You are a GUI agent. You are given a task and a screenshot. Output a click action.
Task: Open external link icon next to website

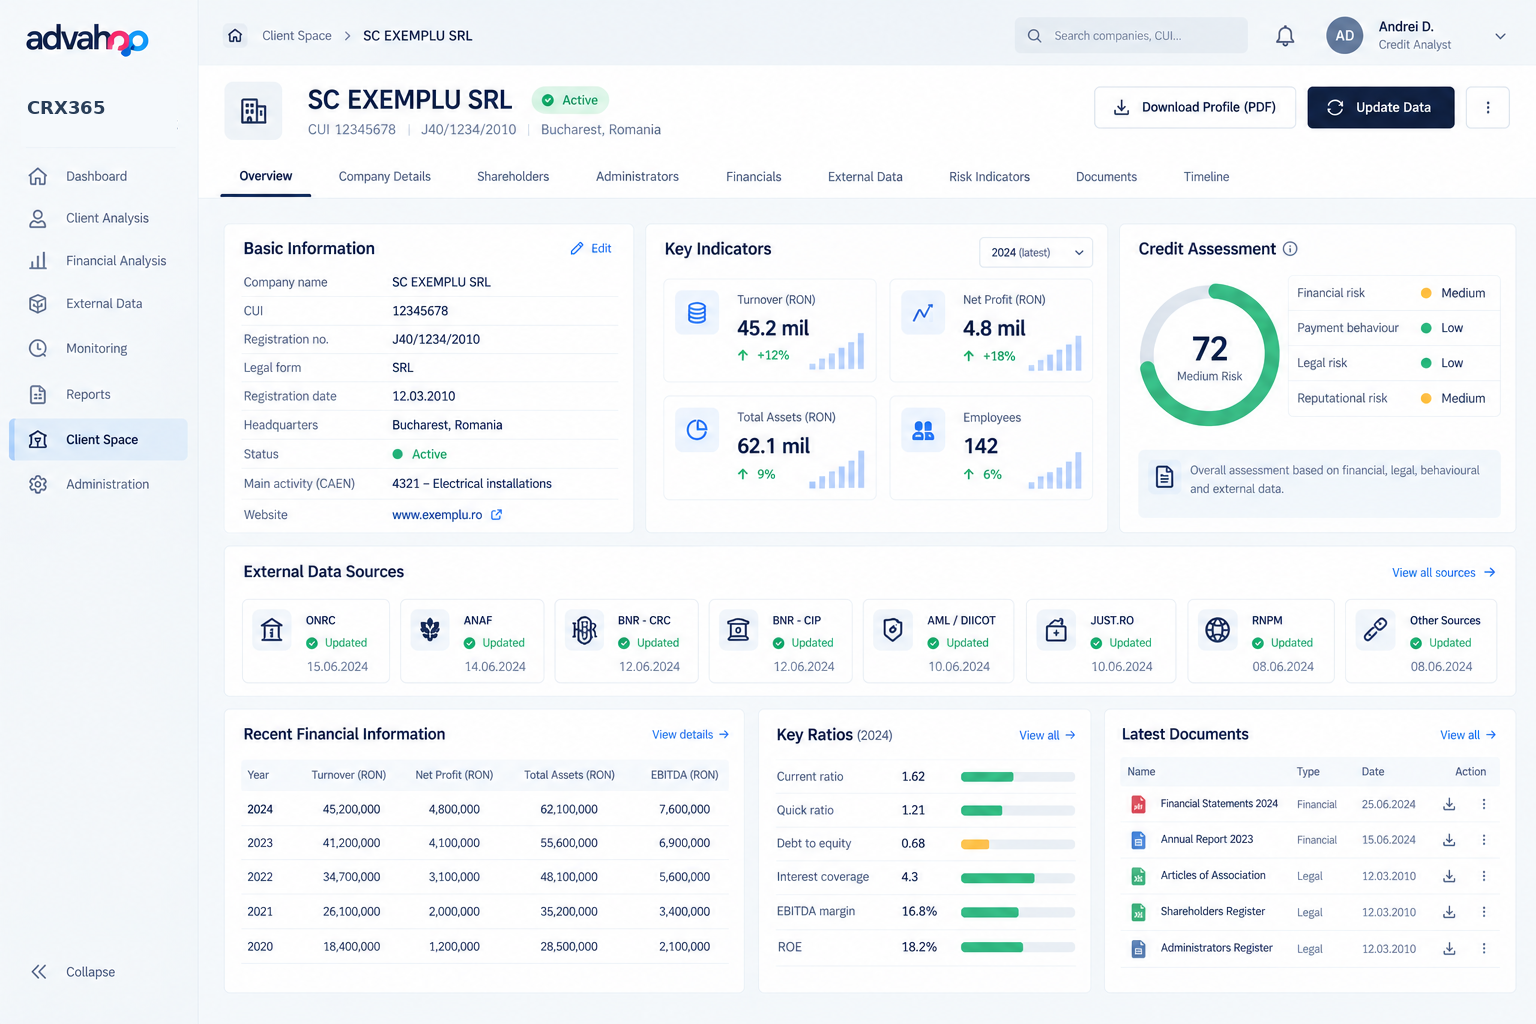(x=497, y=515)
